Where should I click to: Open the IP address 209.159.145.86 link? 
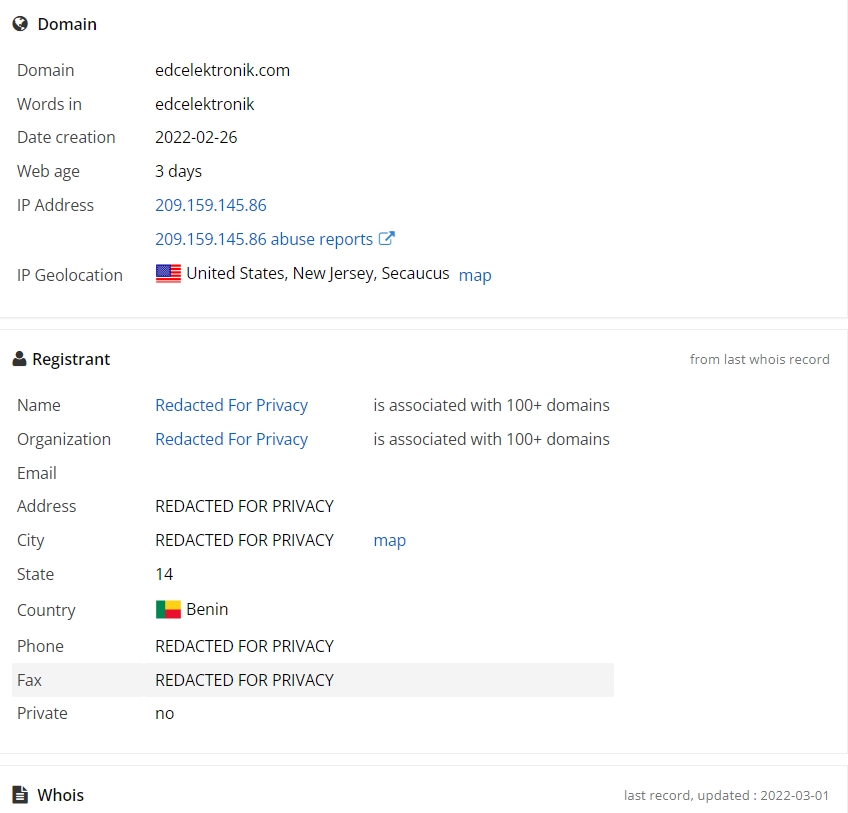(210, 205)
